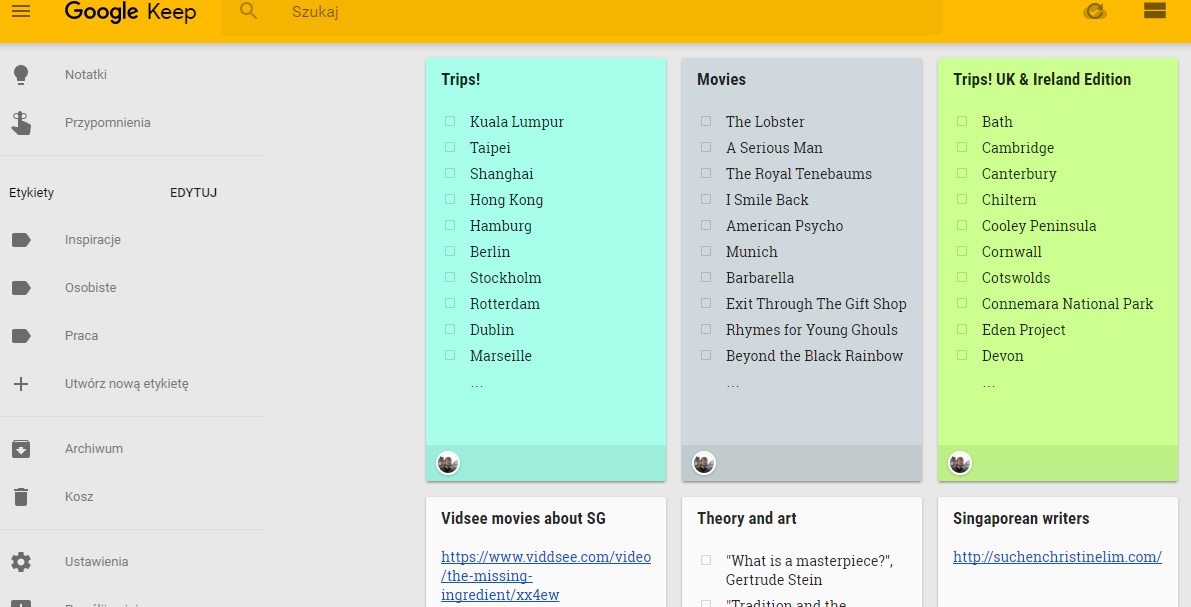Screen dimensions: 1191x607
Task: Select the Inspiracje label
Action: [93, 240]
